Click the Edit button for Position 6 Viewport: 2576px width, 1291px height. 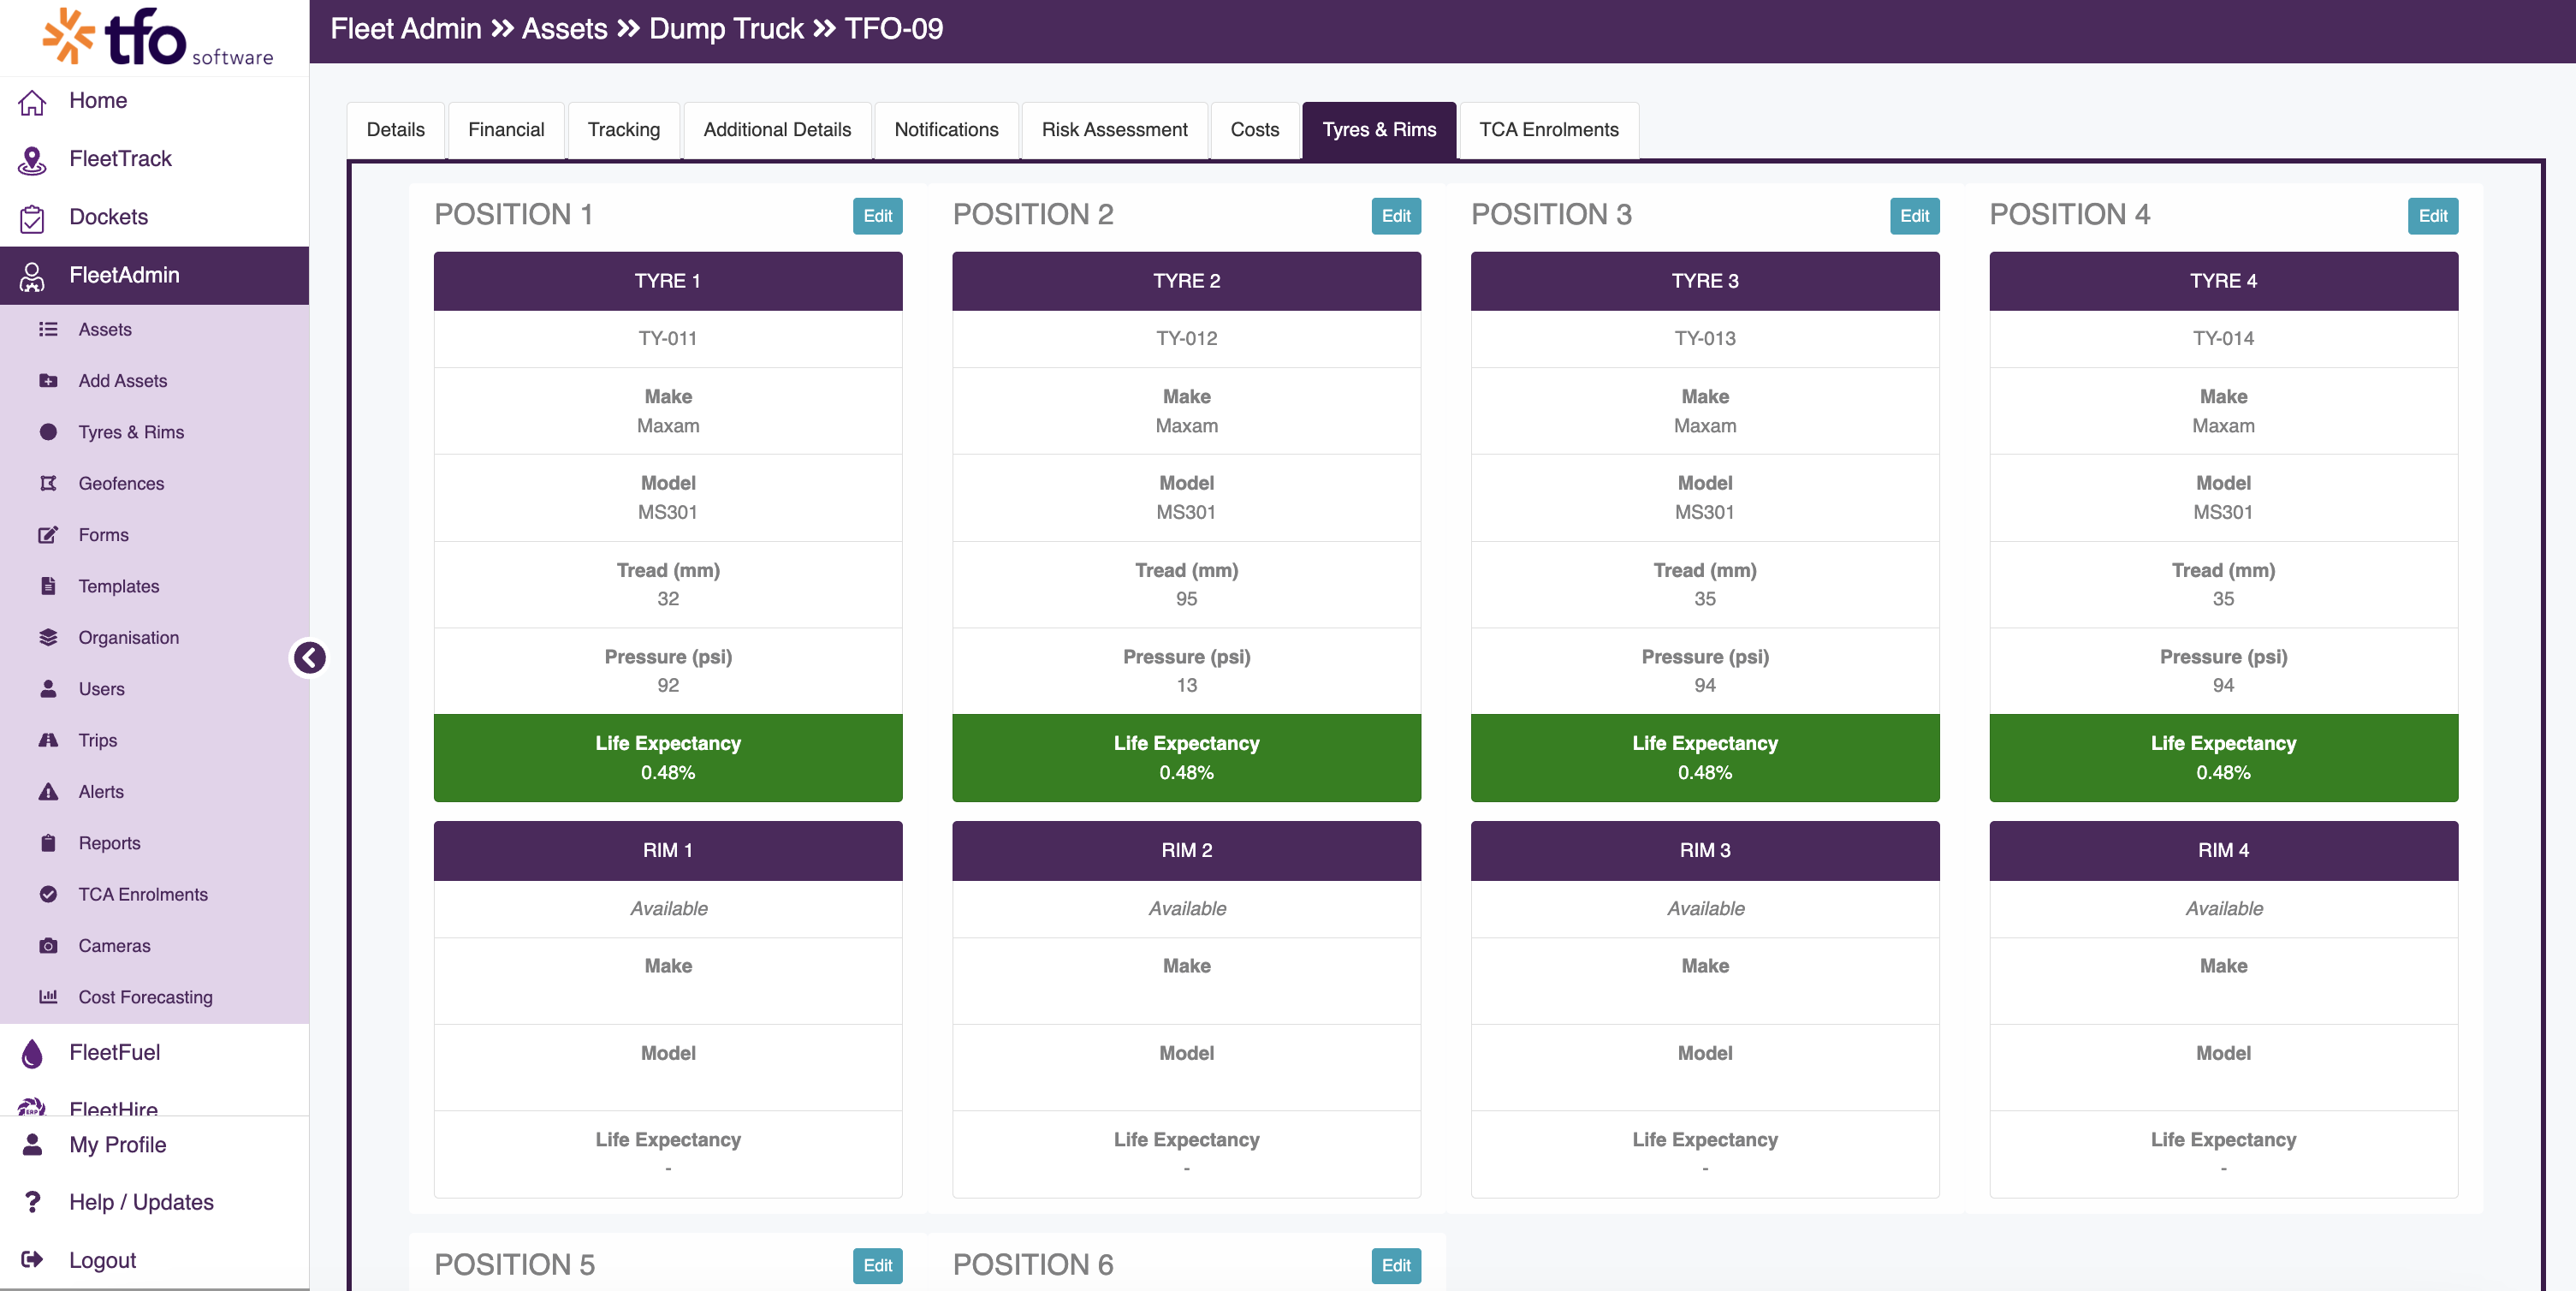pyautogui.click(x=1395, y=1265)
